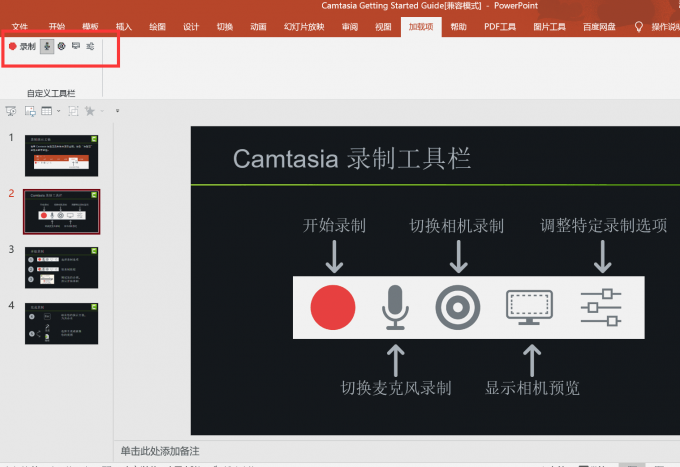Switch to the 绘图 ribbon tab
The width and height of the screenshot is (680, 467).
click(157, 27)
